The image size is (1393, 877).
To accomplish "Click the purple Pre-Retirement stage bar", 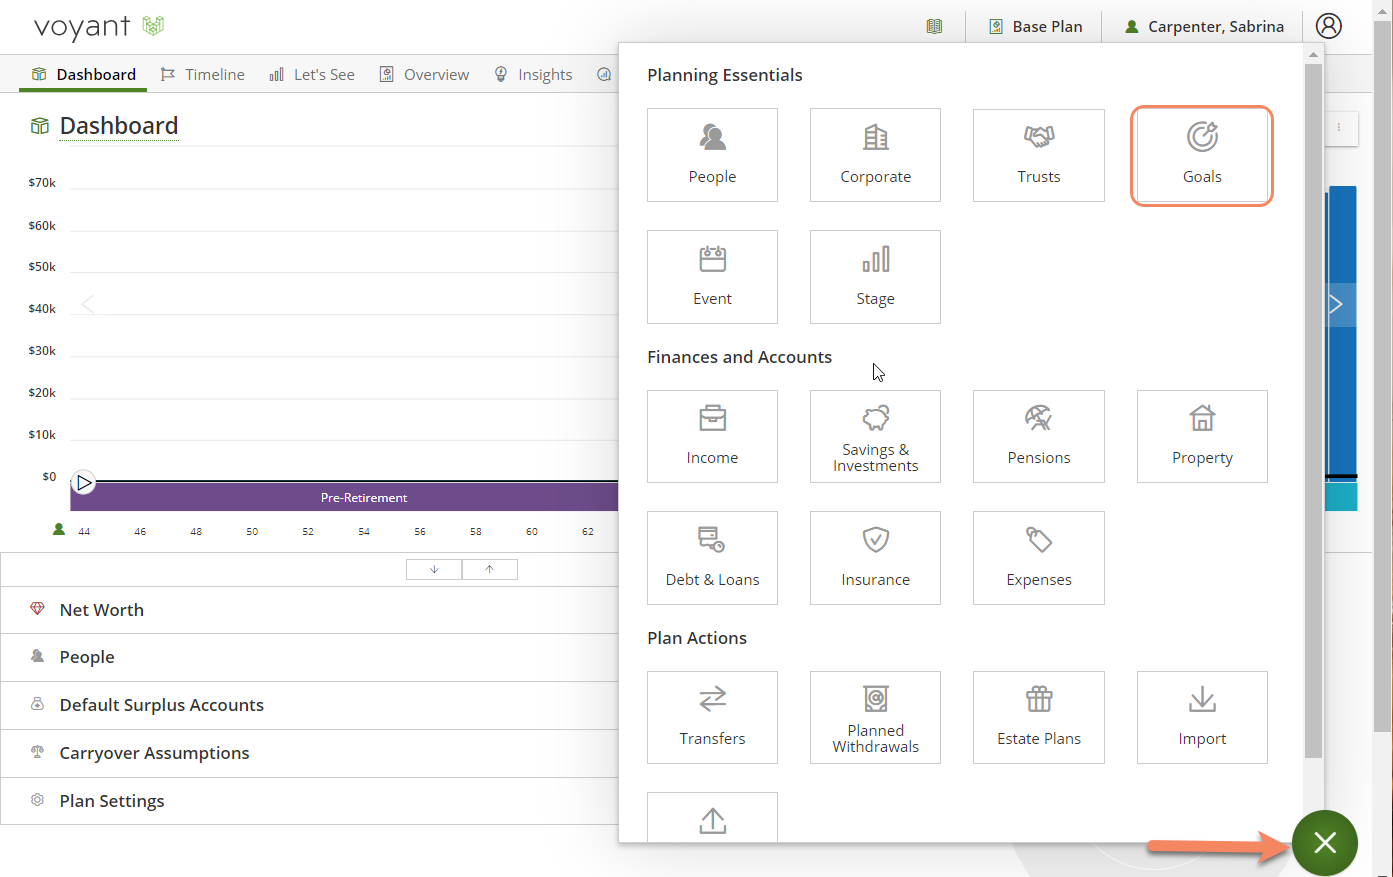I will point(363,497).
